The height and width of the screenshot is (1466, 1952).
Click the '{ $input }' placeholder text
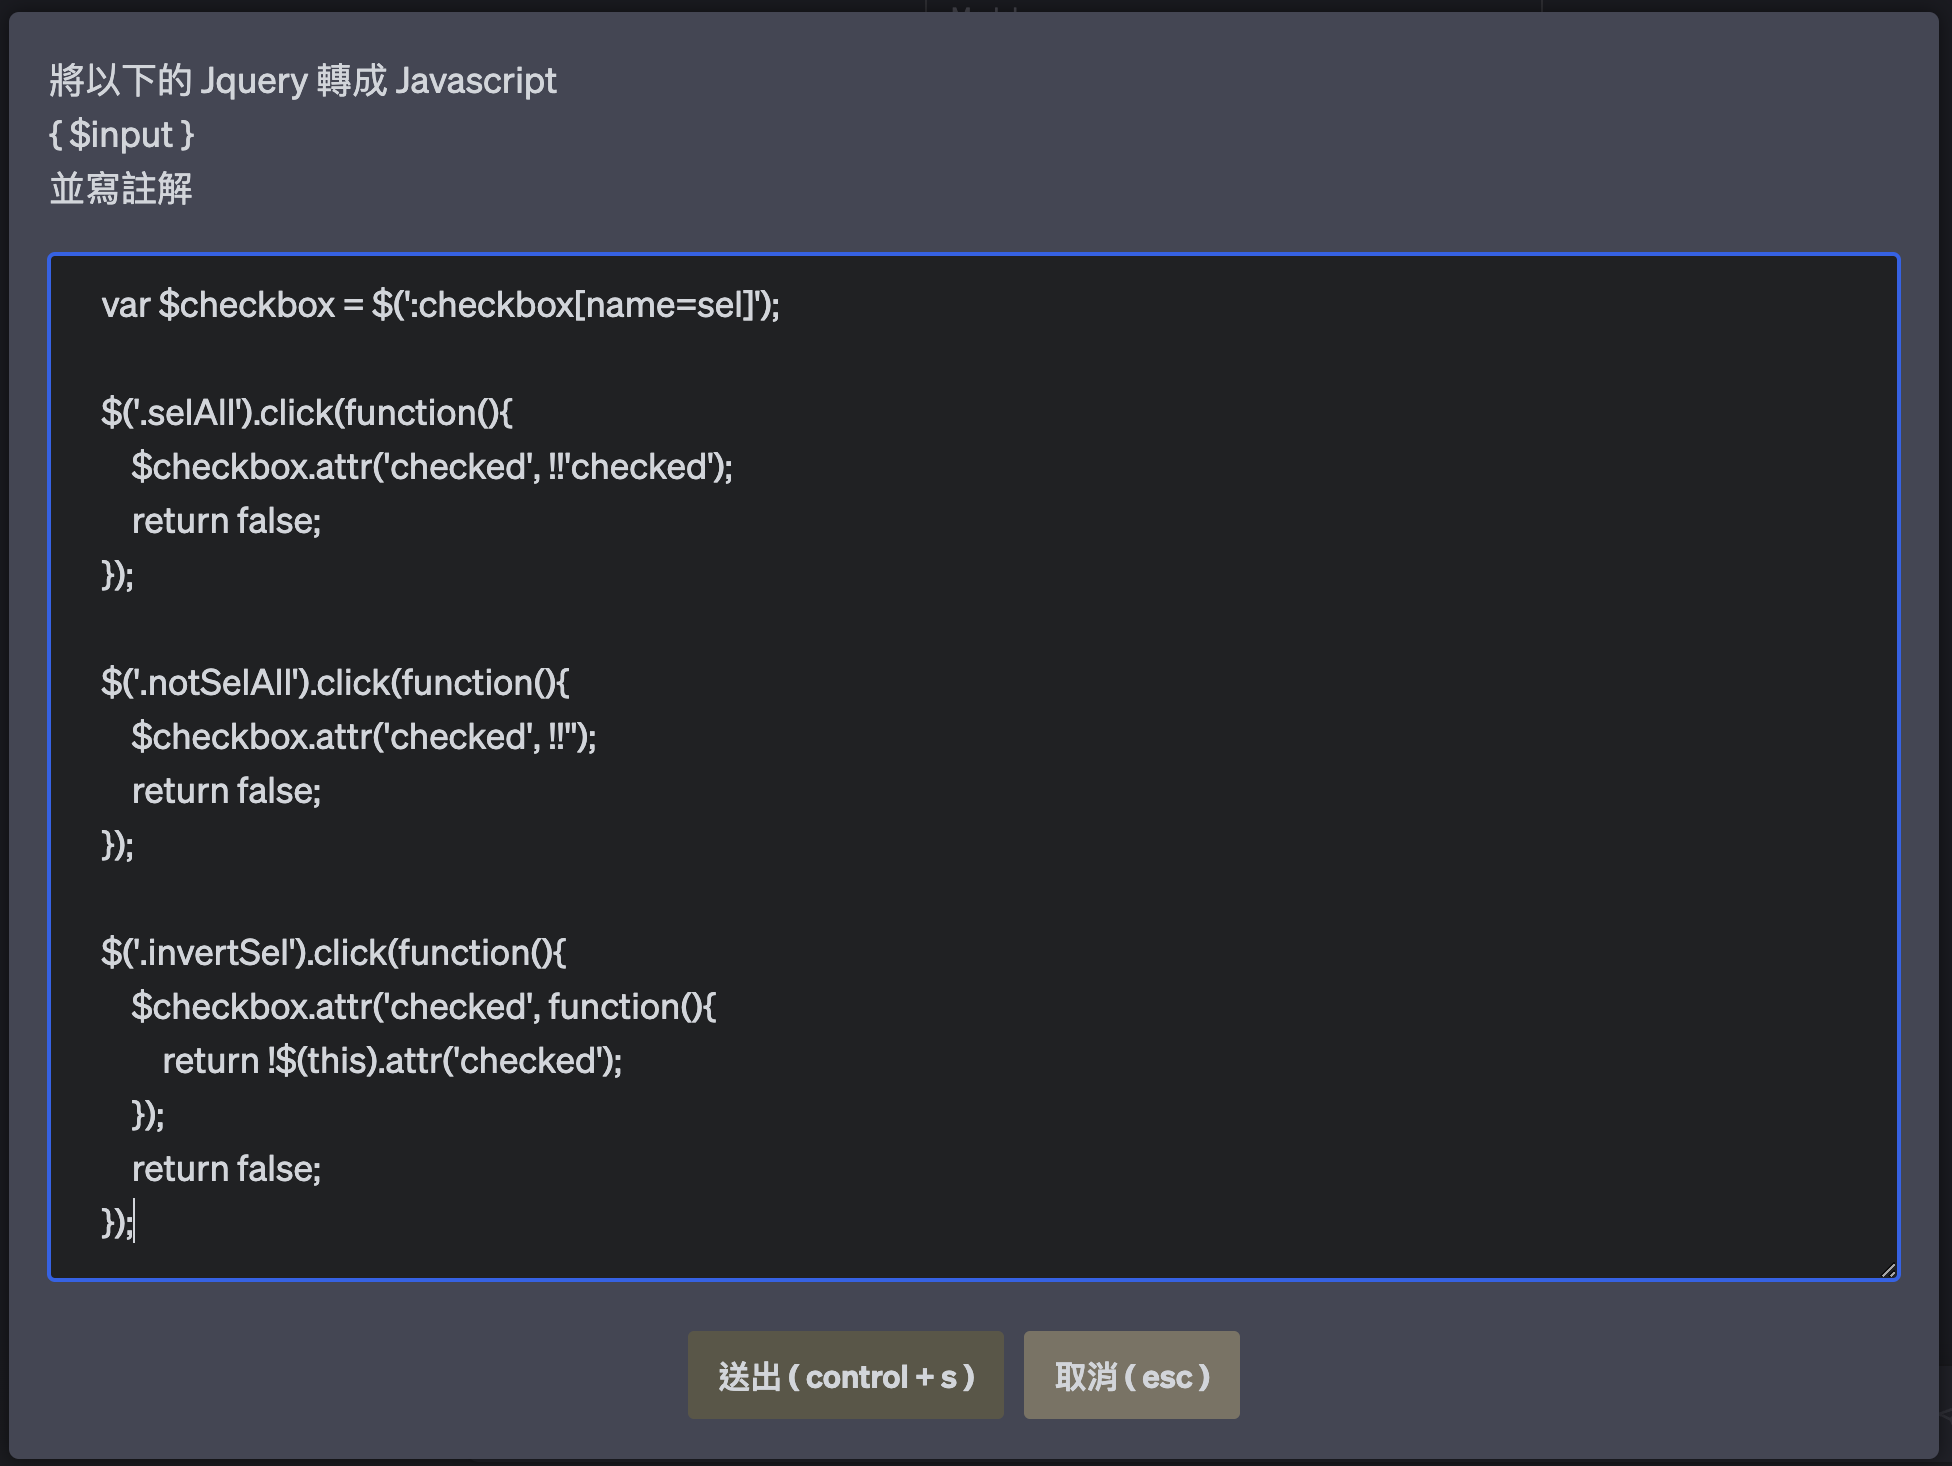[122, 134]
